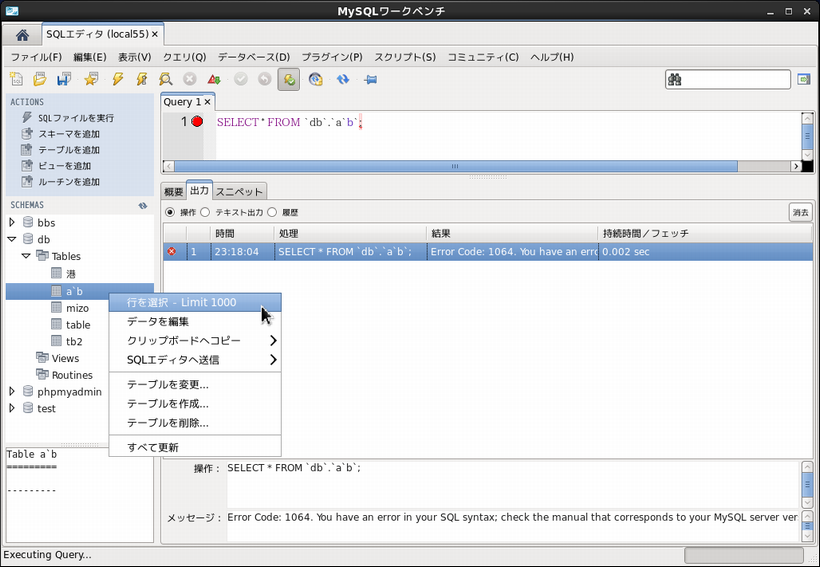Viewport: 820px width, 567px height.
Task: Expand the bbs schema
Action: (x=12, y=222)
